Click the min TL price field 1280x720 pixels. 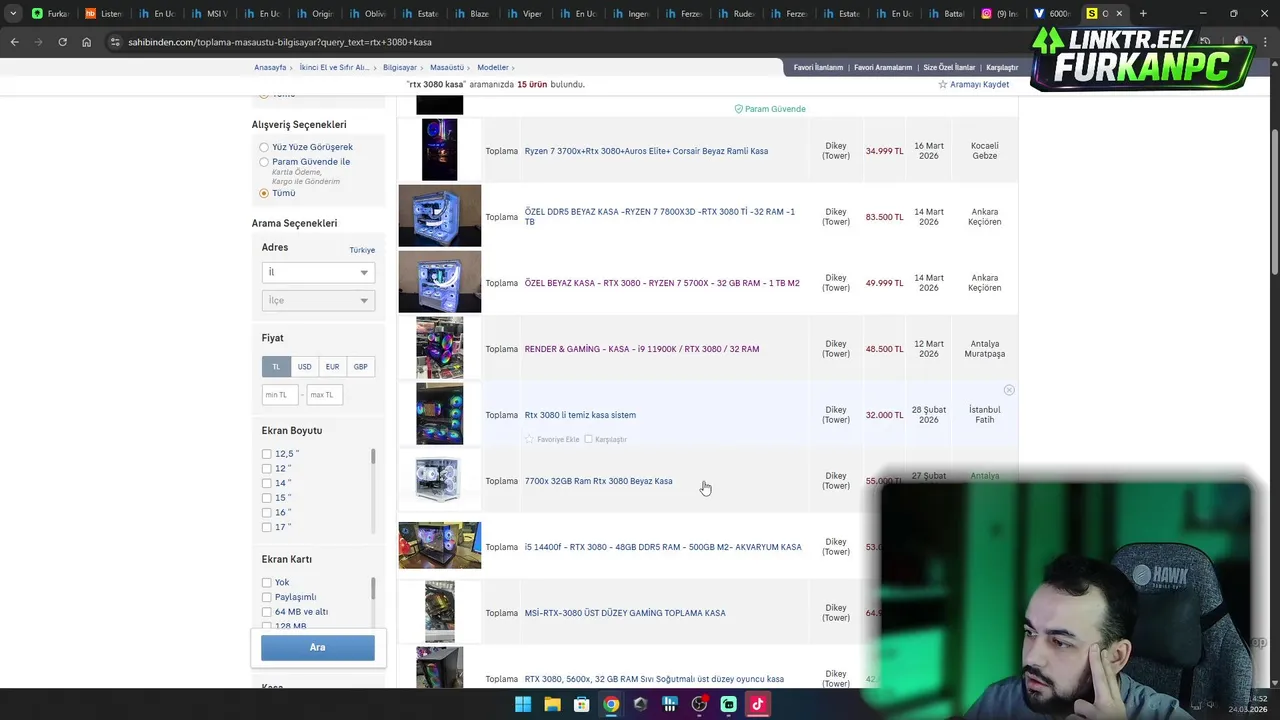click(280, 395)
